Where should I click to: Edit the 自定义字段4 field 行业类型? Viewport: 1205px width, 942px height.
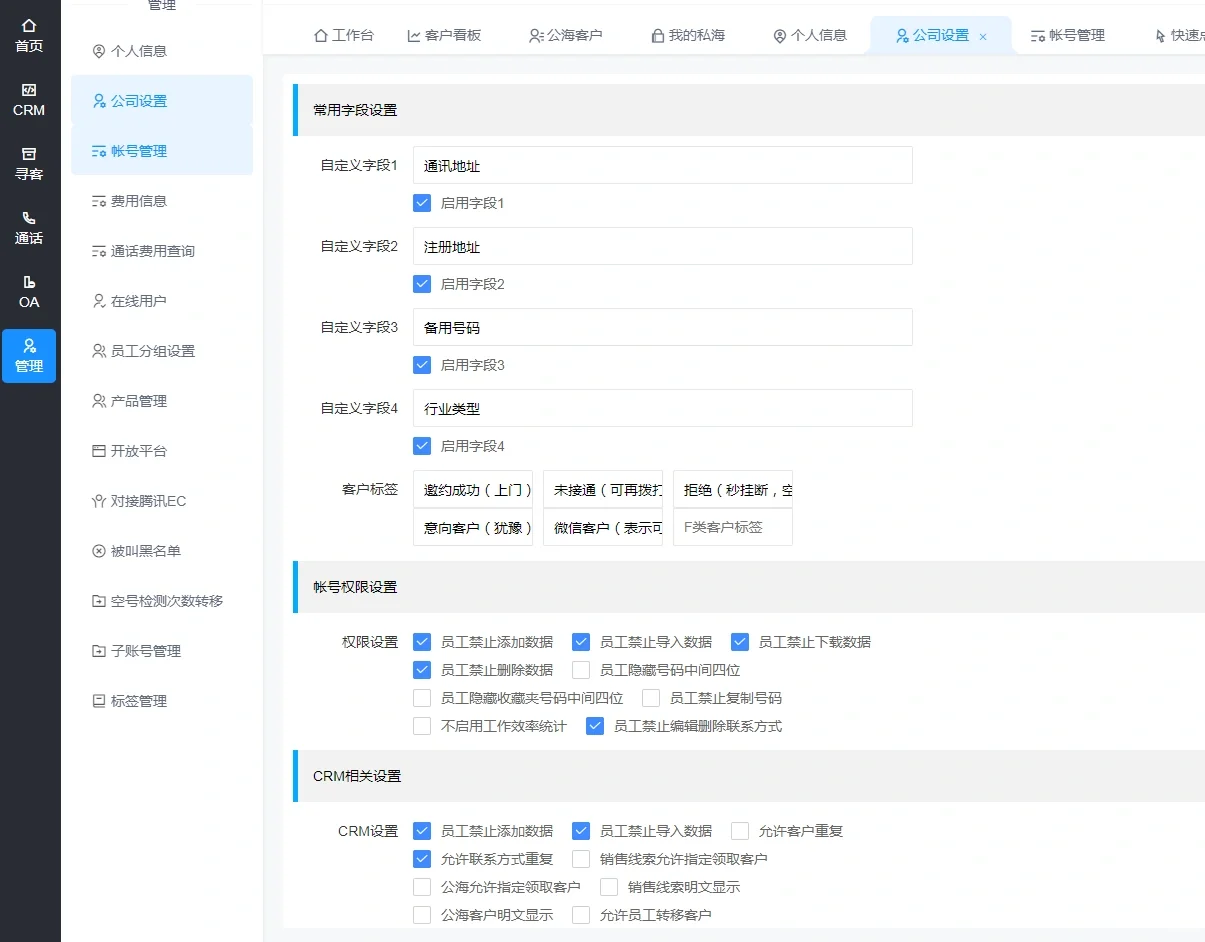pyautogui.click(x=663, y=408)
